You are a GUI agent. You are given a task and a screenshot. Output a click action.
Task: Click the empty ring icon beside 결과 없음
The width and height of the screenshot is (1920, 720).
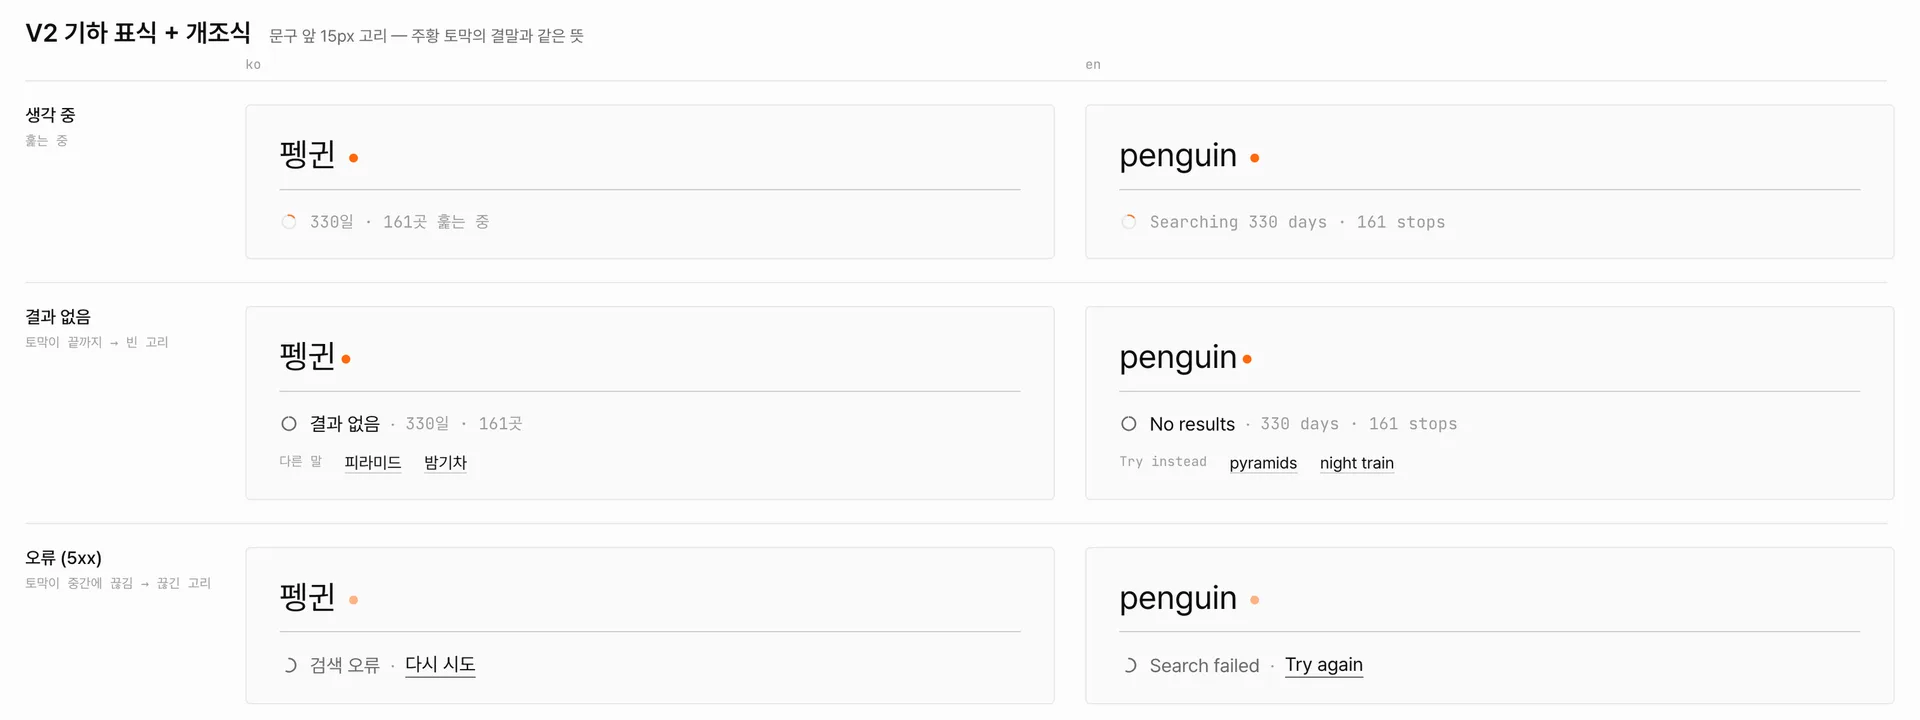(x=289, y=424)
